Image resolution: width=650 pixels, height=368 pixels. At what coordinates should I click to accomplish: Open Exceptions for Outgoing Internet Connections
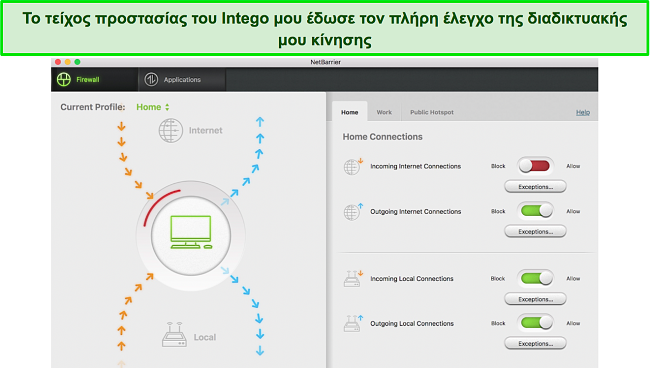click(535, 231)
